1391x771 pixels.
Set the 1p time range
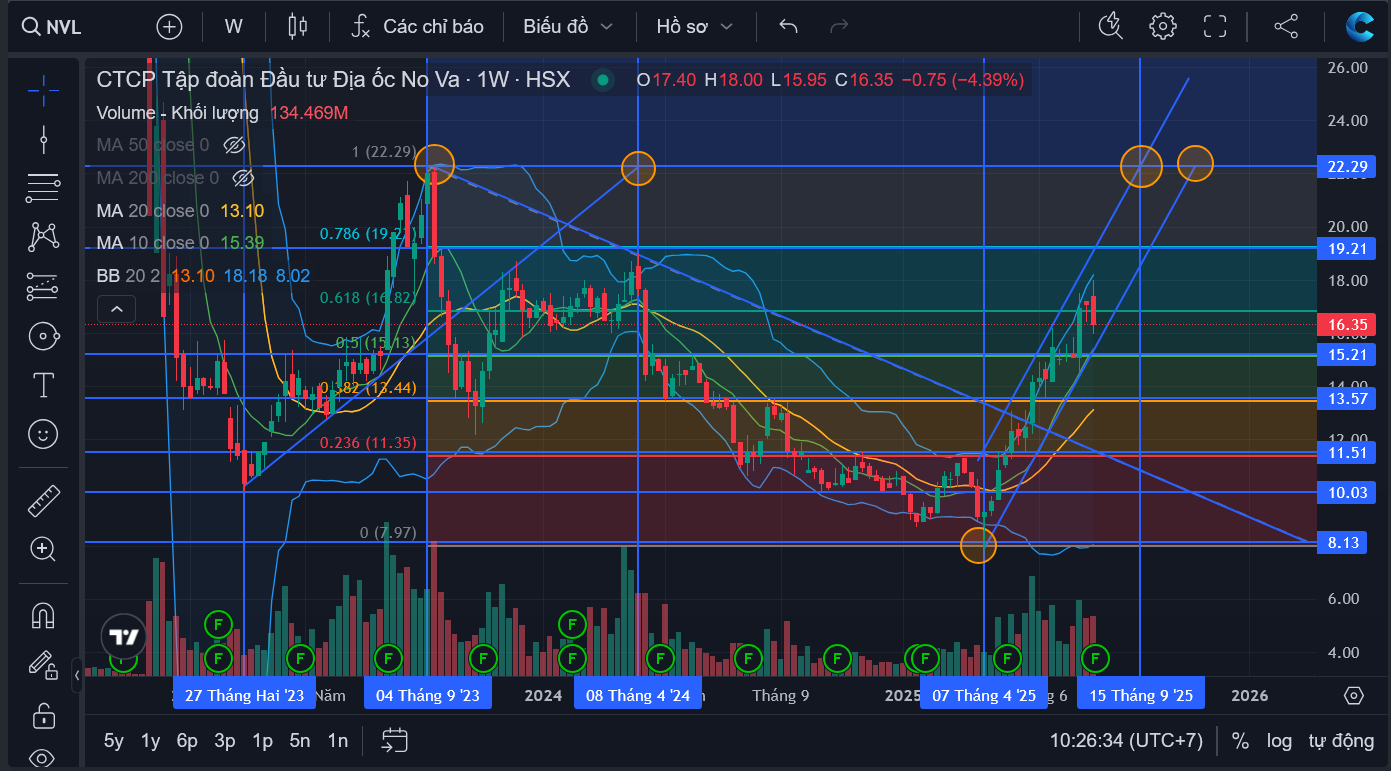click(x=262, y=741)
